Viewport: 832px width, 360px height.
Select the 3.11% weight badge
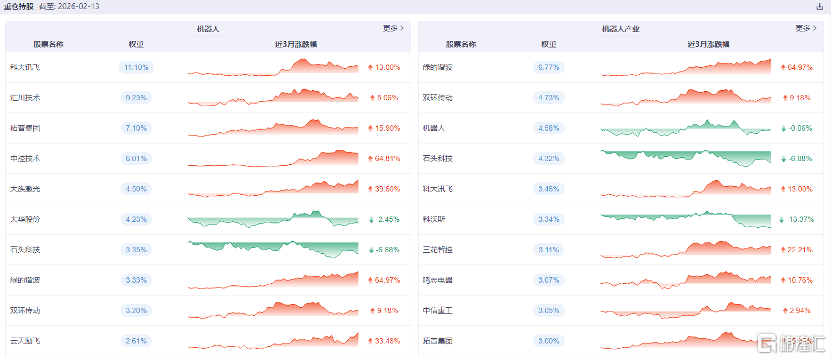click(549, 250)
